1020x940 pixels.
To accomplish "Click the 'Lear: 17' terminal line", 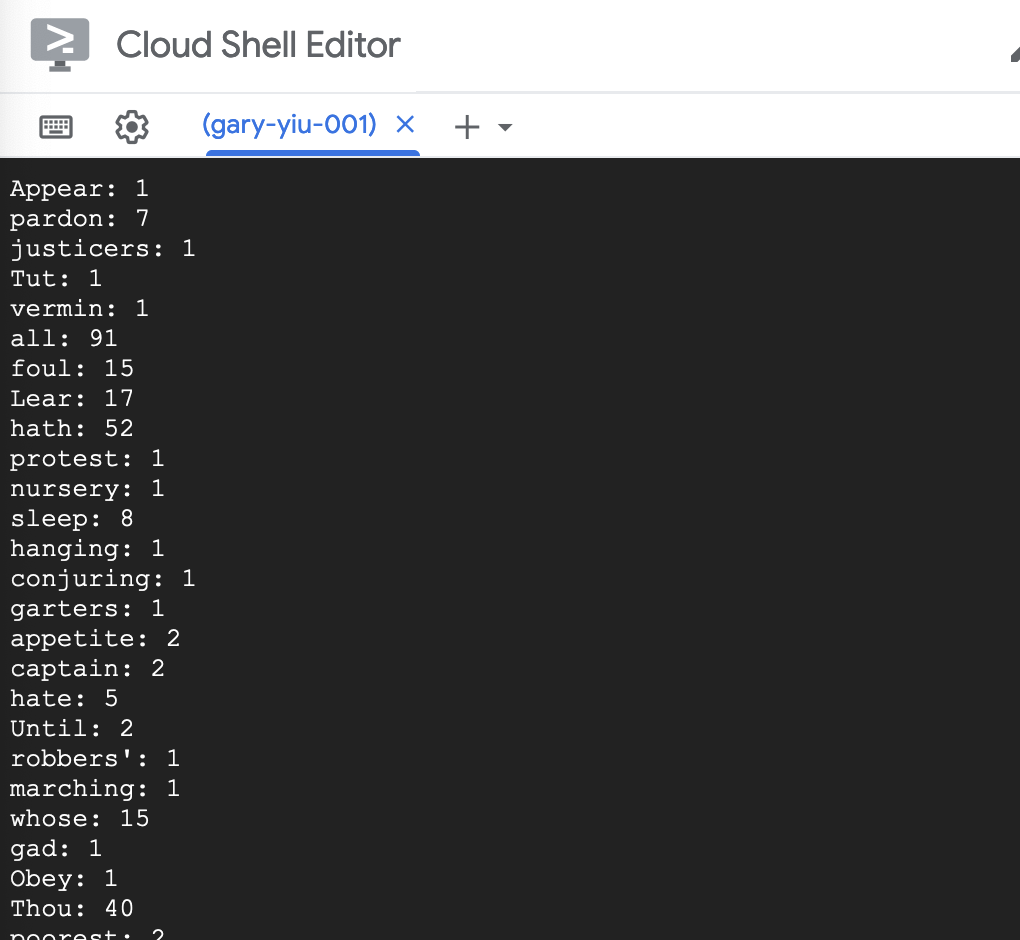I will tap(72, 398).
